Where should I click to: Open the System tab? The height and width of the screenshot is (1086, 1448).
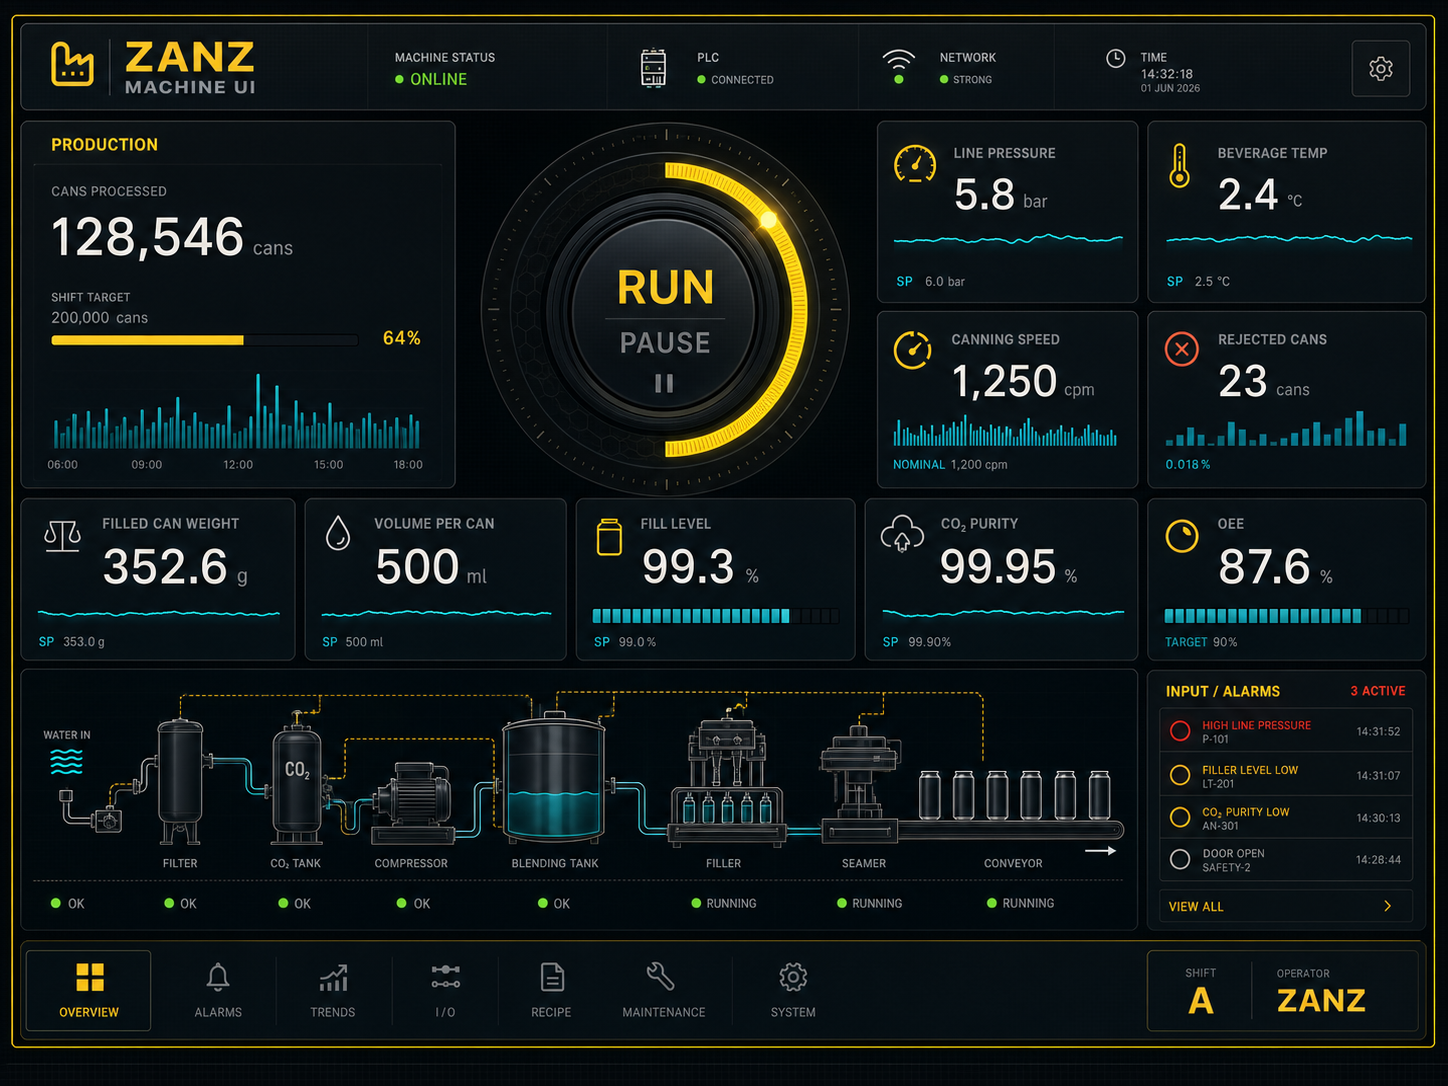793,990
